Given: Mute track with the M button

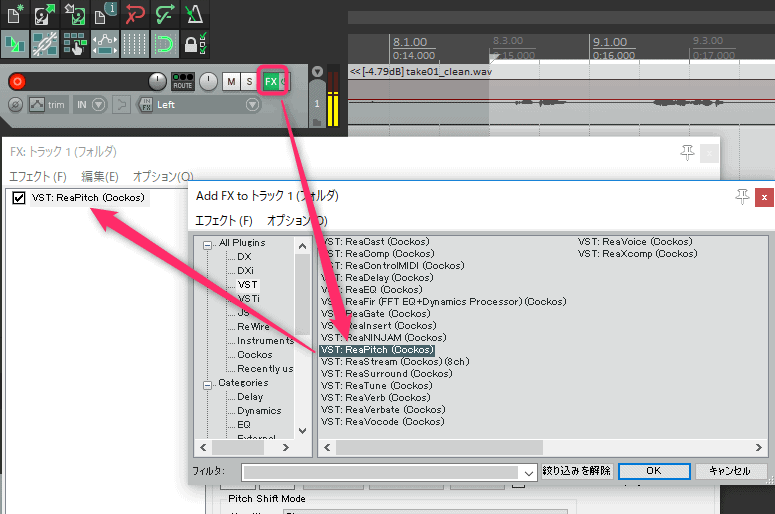Looking at the screenshot, I should [x=231, y=82].
